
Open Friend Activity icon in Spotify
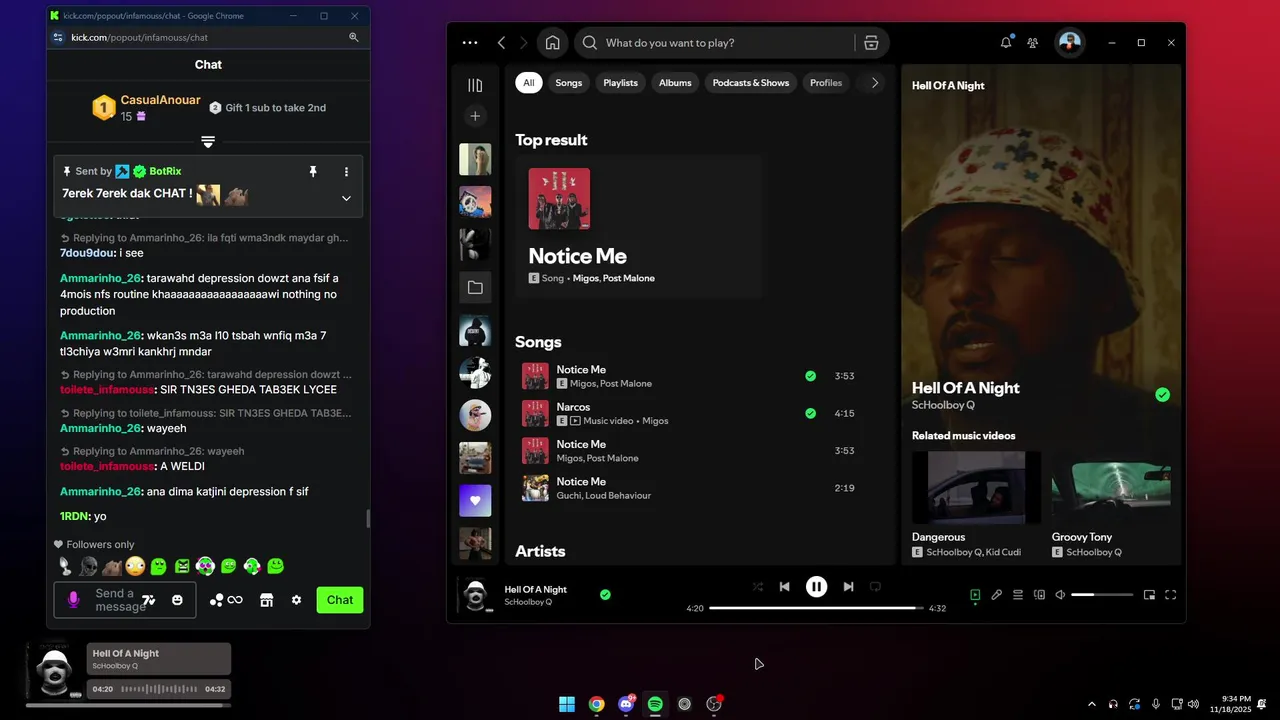click(1033, 43)
